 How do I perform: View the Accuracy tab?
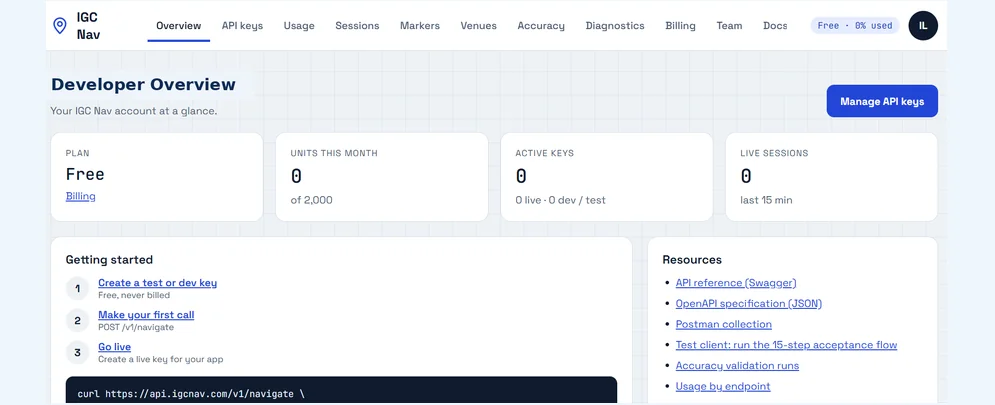pyautogui.click(x=541, y=26)
